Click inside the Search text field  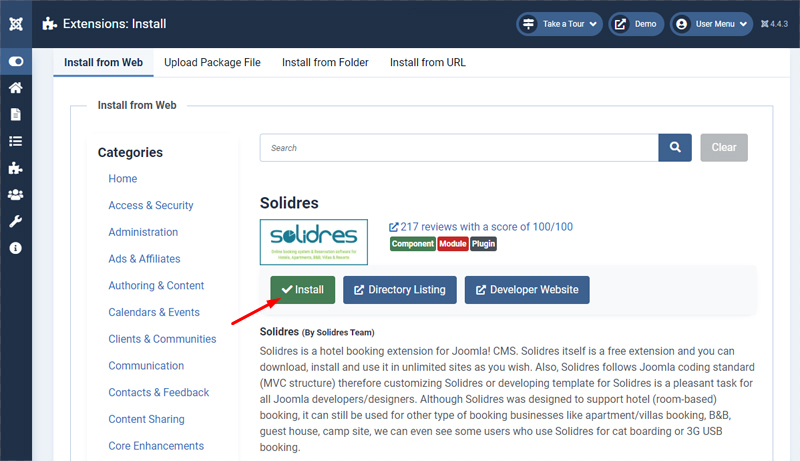[458, 148]
